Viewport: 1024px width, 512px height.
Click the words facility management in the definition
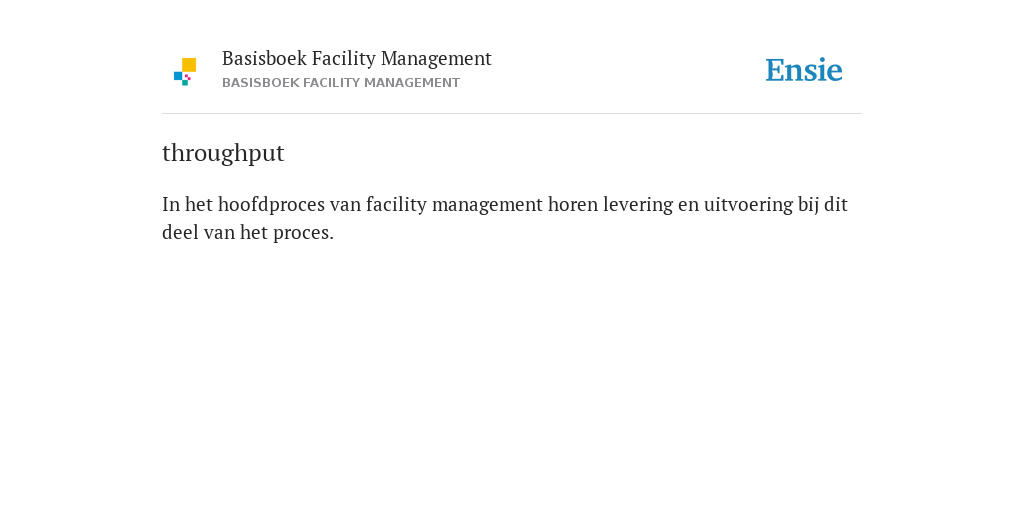pyautogui.click(x=454, y=205)
